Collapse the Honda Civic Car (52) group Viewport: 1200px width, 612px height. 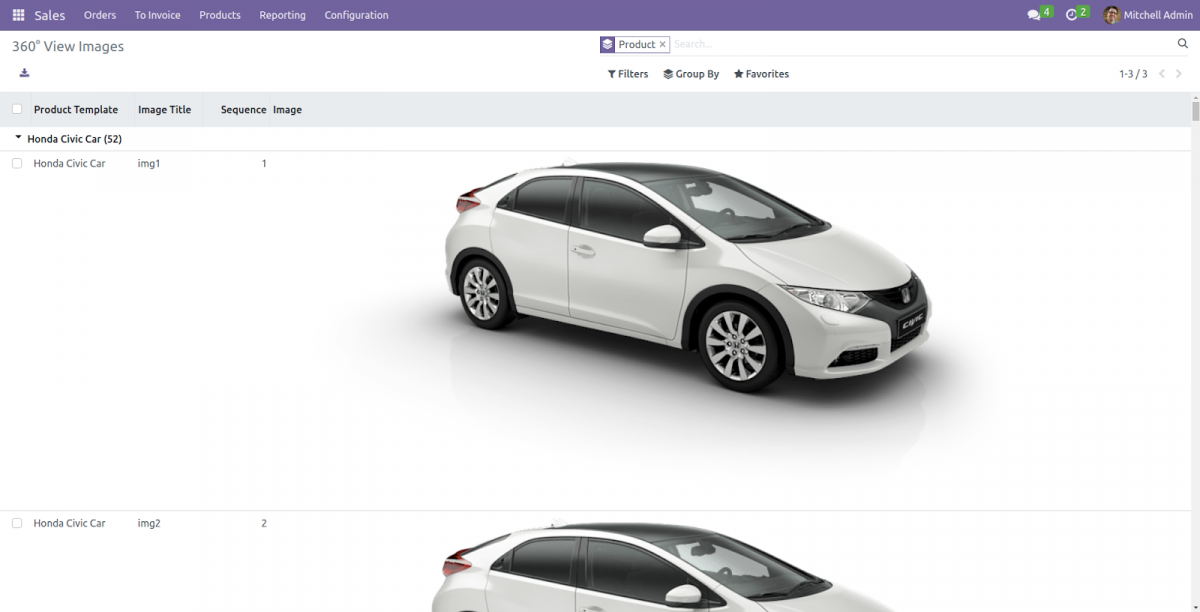(x=17, y=138)
